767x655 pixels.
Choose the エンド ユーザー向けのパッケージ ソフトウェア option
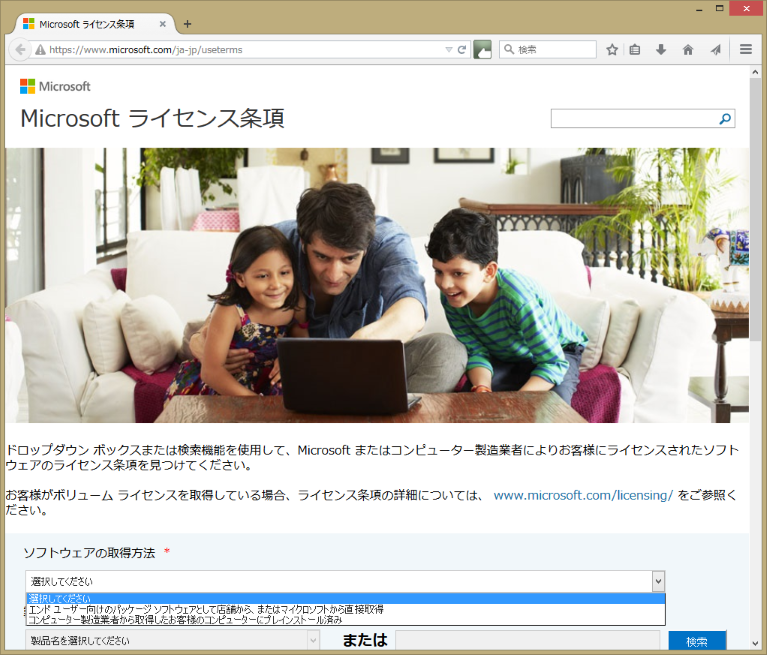coord(345,610)
